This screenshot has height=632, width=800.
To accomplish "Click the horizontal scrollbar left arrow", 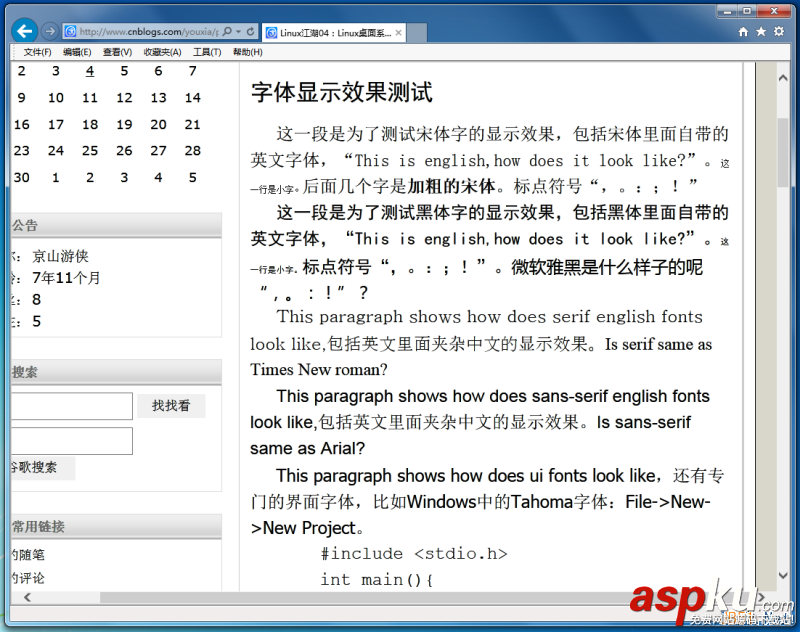I will pos(28,597).
